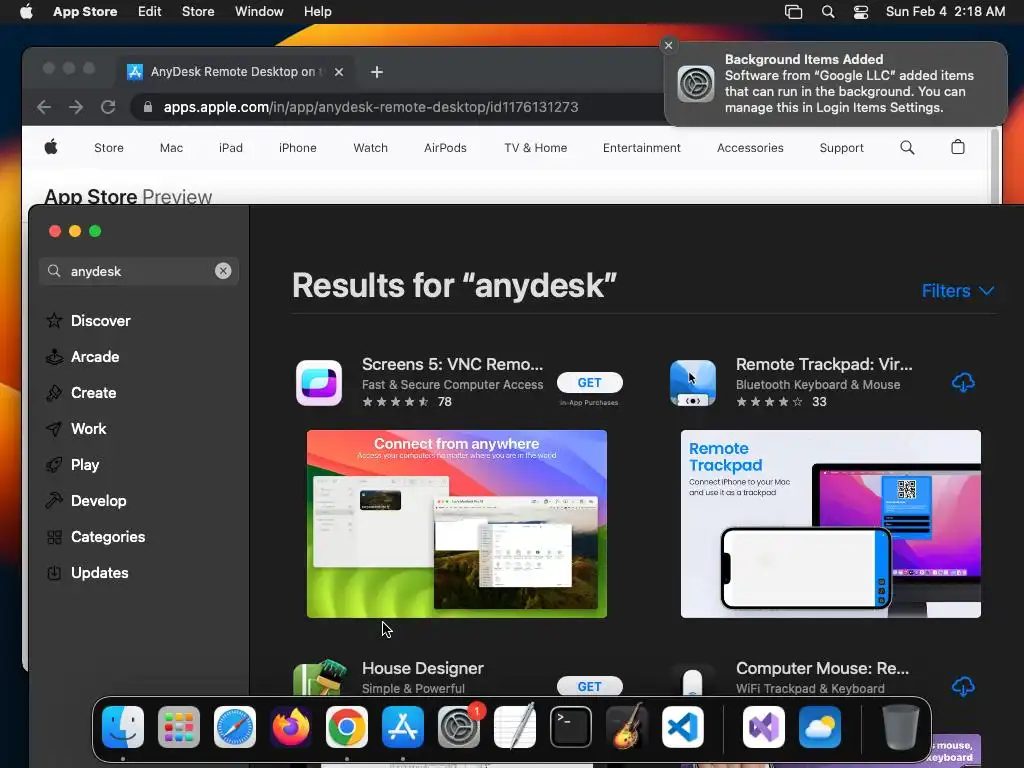This screenshot has width=1024, height=768.
Task: Open Screens 5 app icon
Action: pos(319,383)
